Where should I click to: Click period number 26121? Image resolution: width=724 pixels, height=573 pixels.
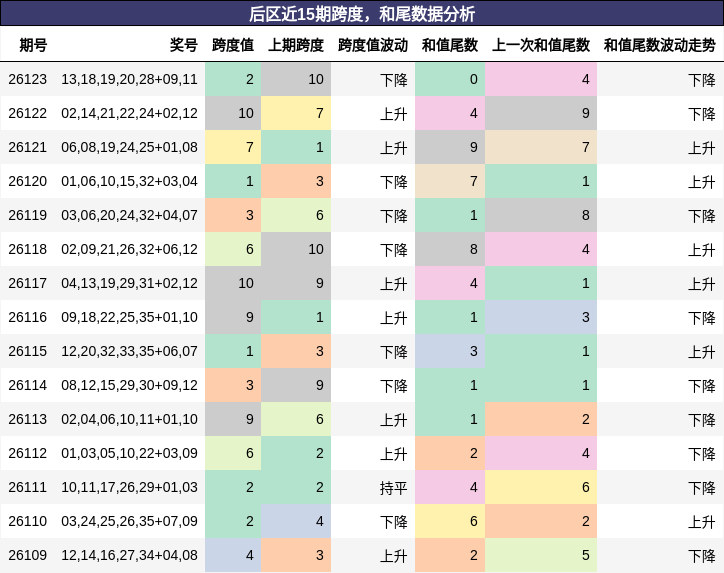(28, 147)
